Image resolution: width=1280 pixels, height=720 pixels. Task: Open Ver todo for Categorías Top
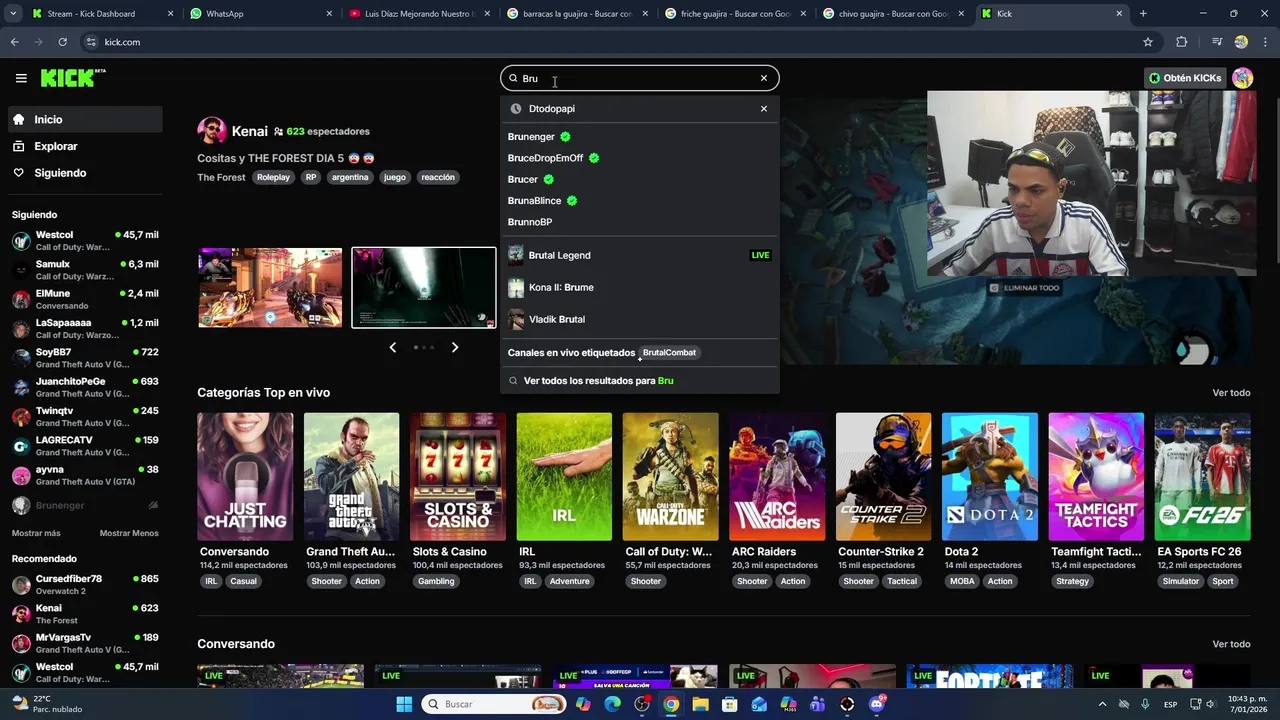(x=1231, y=393)
